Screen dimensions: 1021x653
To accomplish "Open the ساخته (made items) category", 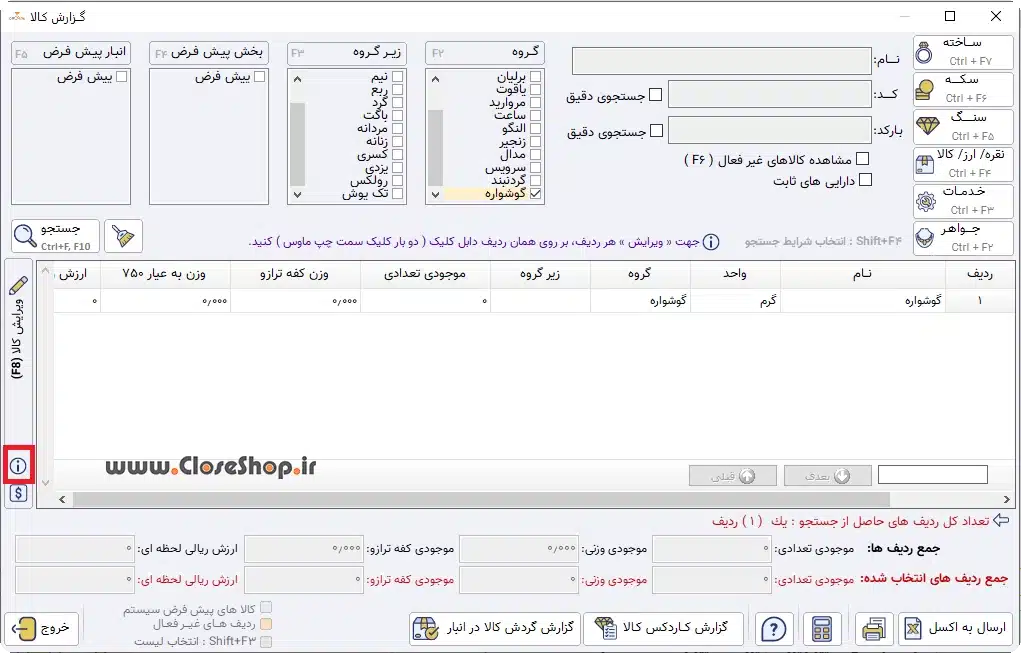I will click(963, 51).
